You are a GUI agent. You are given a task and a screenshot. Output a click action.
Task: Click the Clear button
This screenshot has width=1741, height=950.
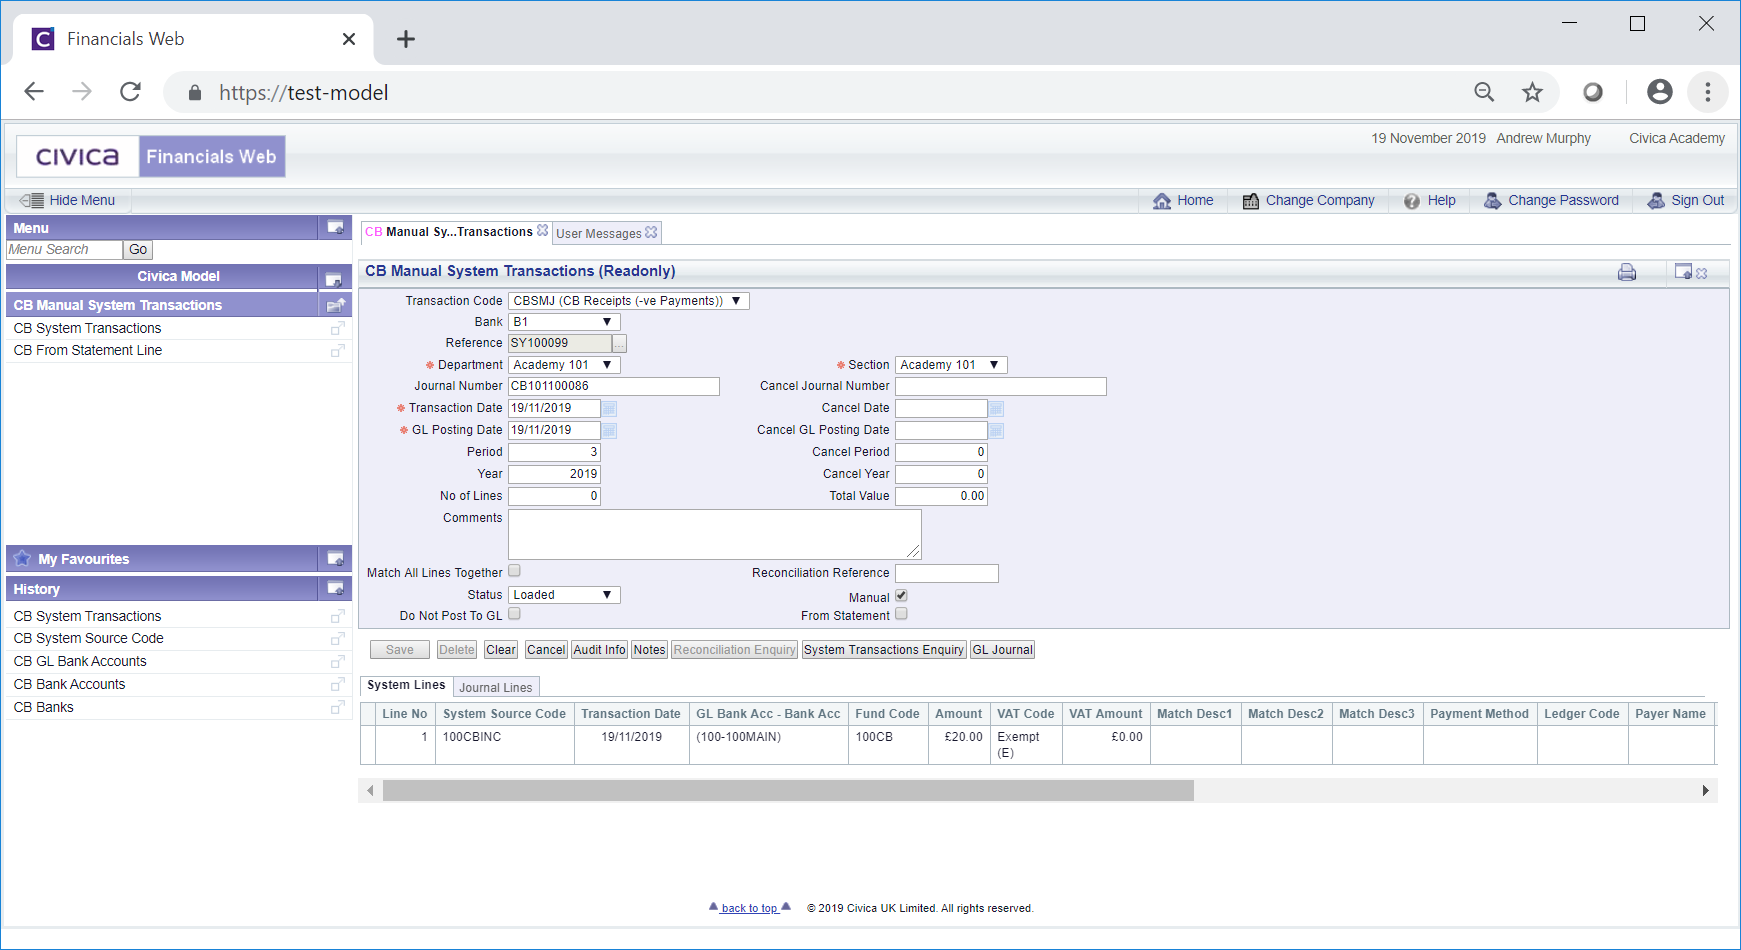point(501,650)
